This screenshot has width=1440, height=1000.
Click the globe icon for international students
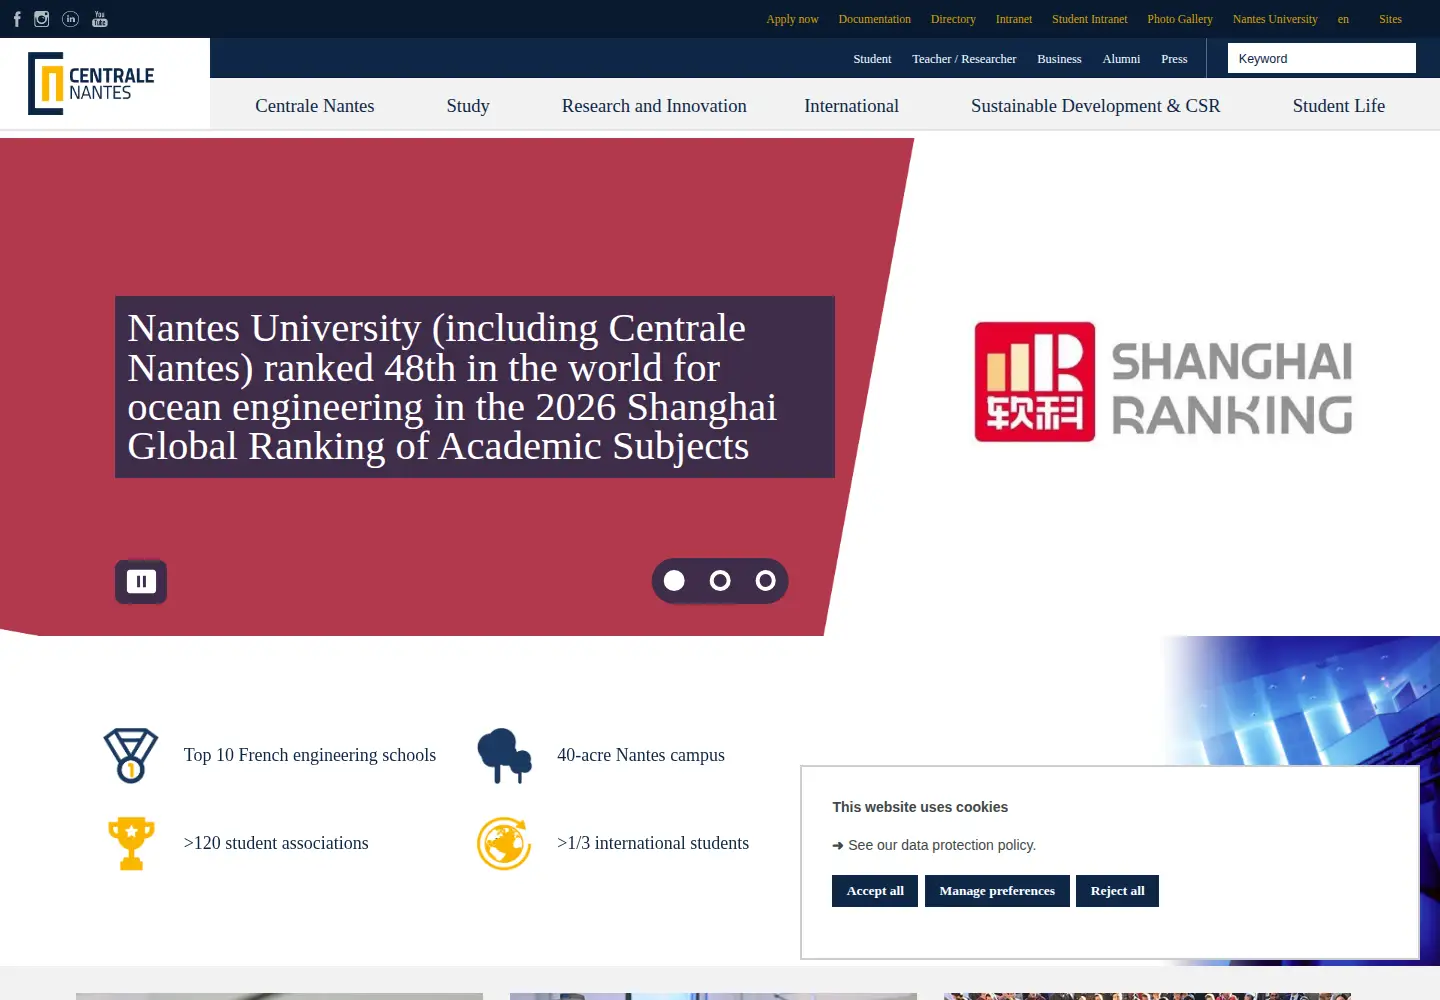pos(504,843)
